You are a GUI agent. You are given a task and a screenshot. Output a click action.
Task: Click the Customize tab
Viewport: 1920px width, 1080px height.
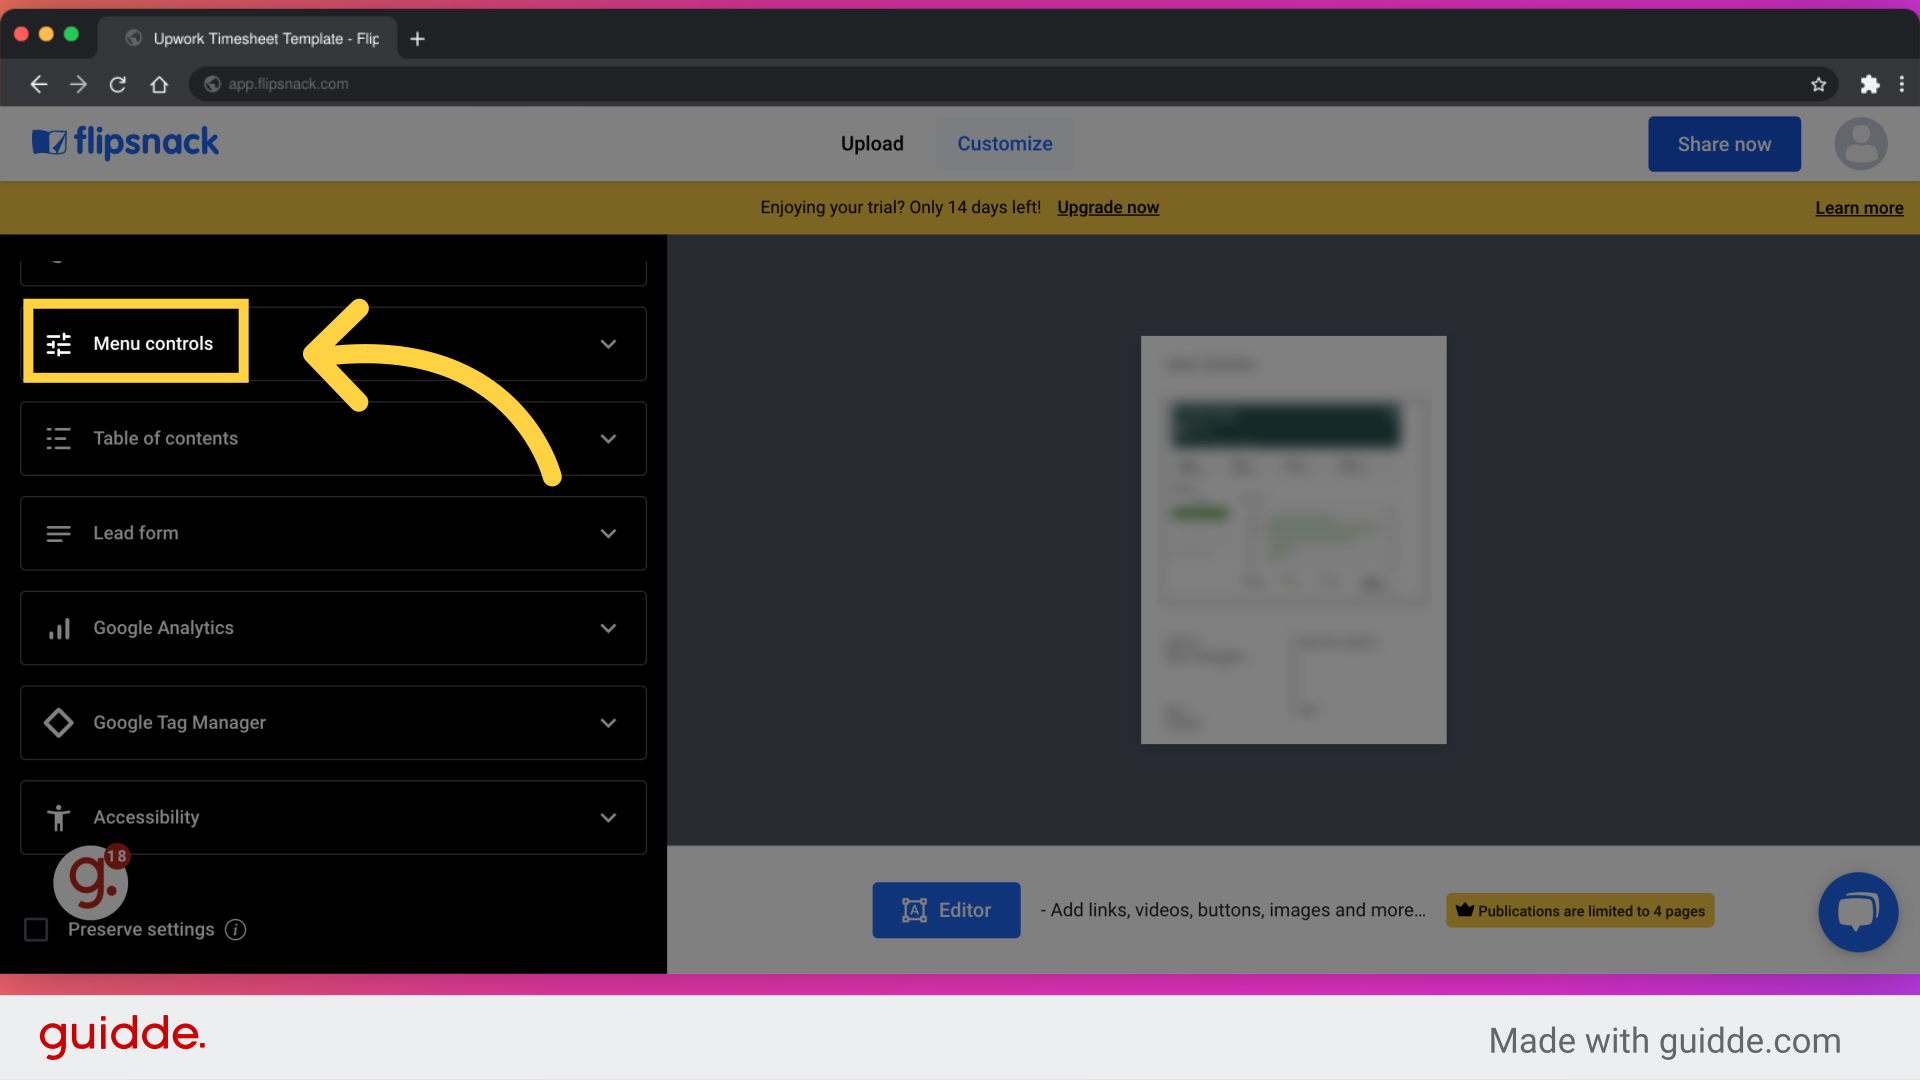pyautogui.click(x=1004, y=142)
